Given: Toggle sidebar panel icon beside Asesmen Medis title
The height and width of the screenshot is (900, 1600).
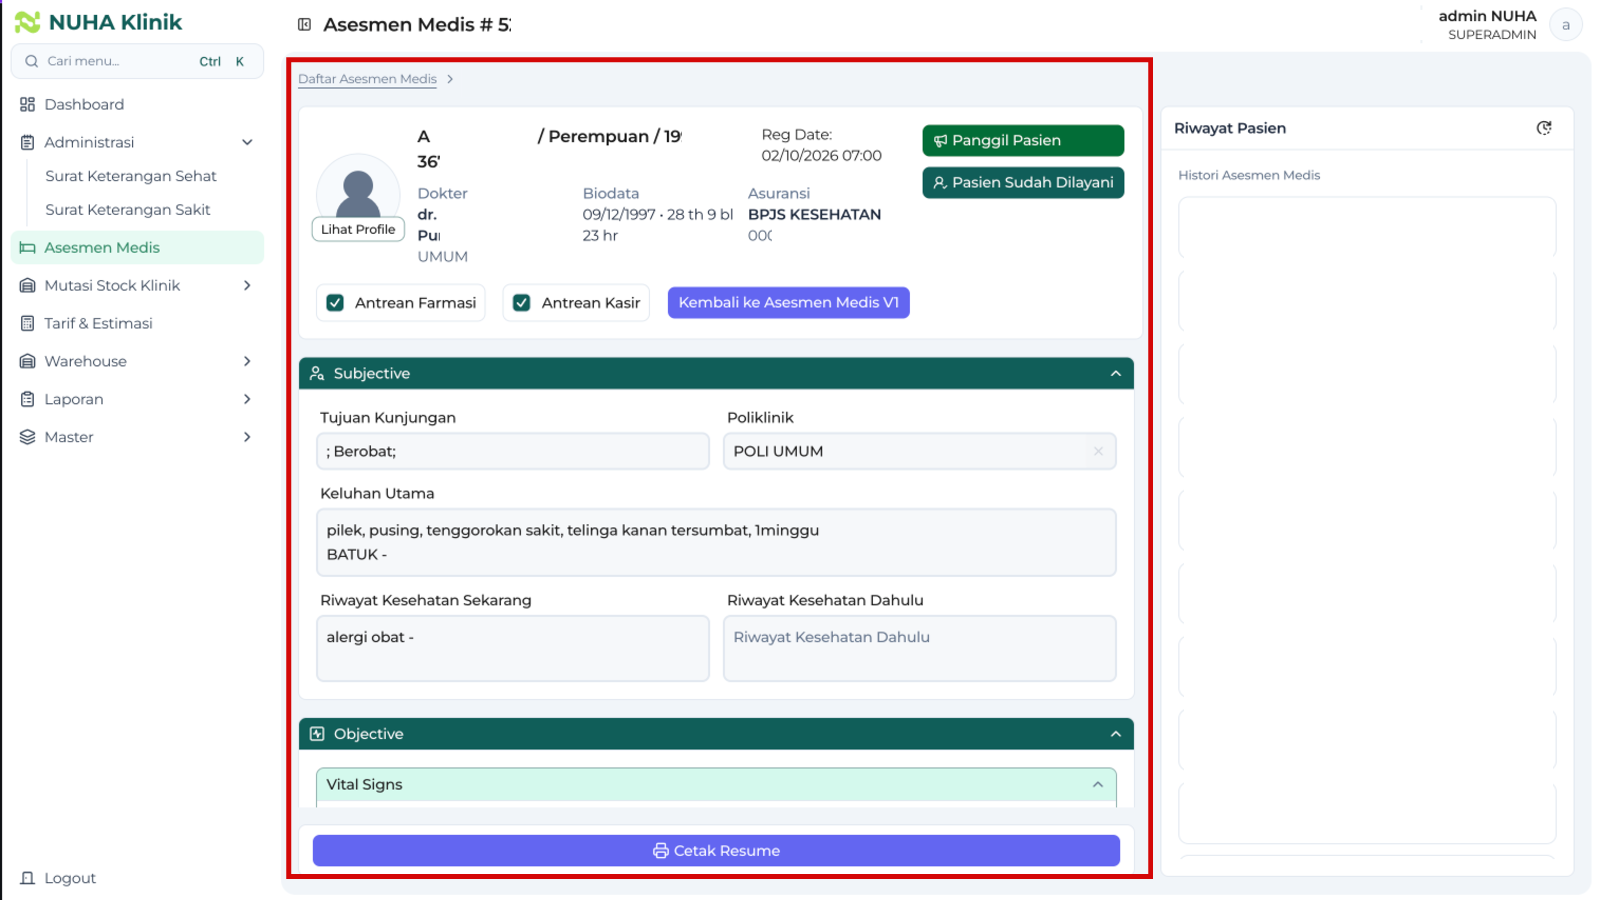Looking at the screenshot, I should [x=305, y=24].
